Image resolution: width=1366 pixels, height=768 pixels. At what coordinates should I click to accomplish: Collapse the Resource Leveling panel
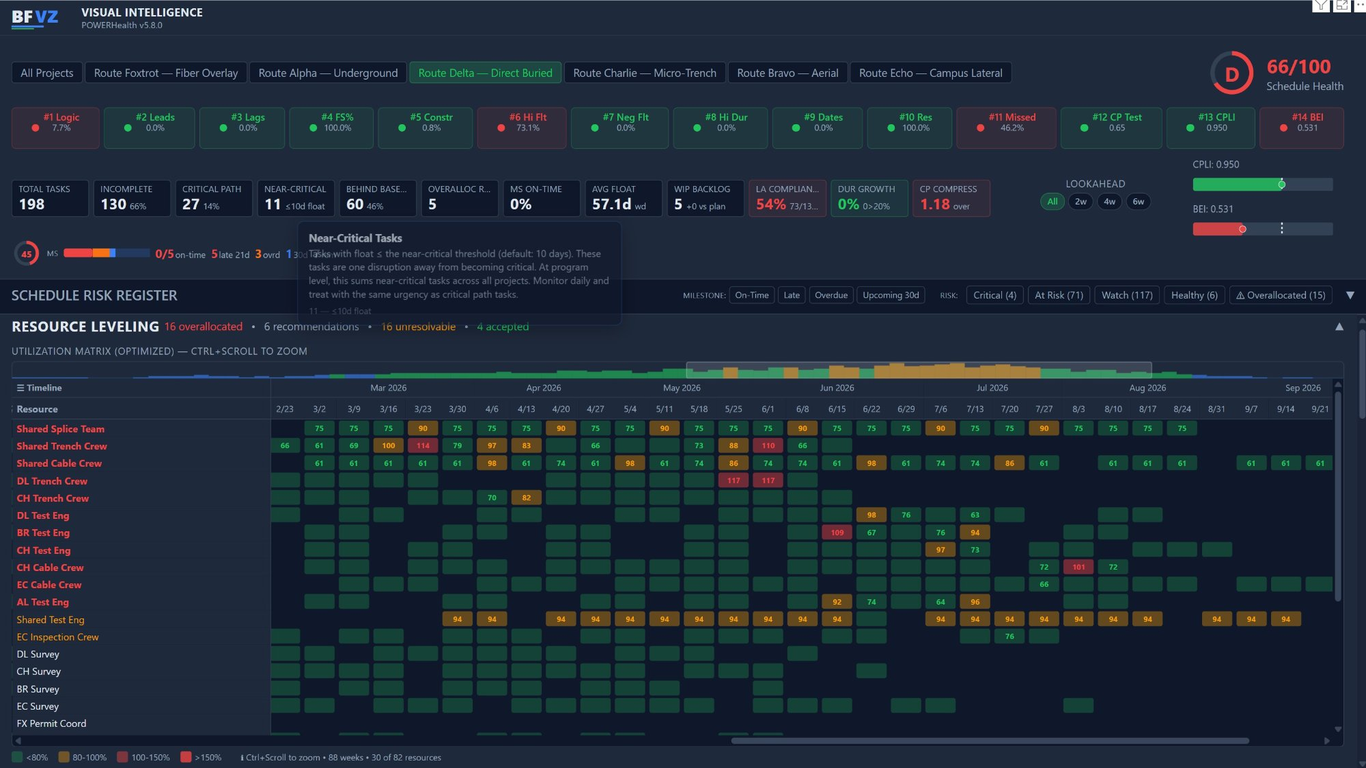point(1340,327)
